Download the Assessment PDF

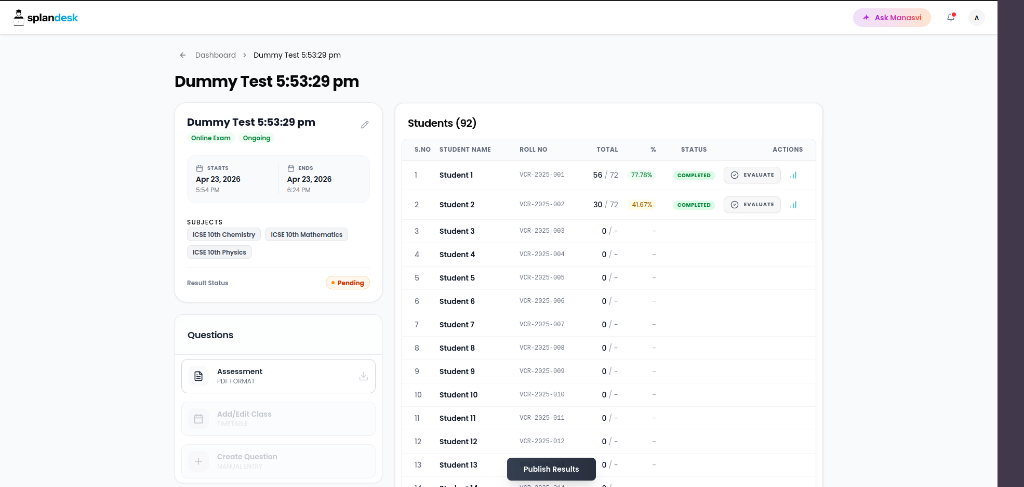click(364, 376)
